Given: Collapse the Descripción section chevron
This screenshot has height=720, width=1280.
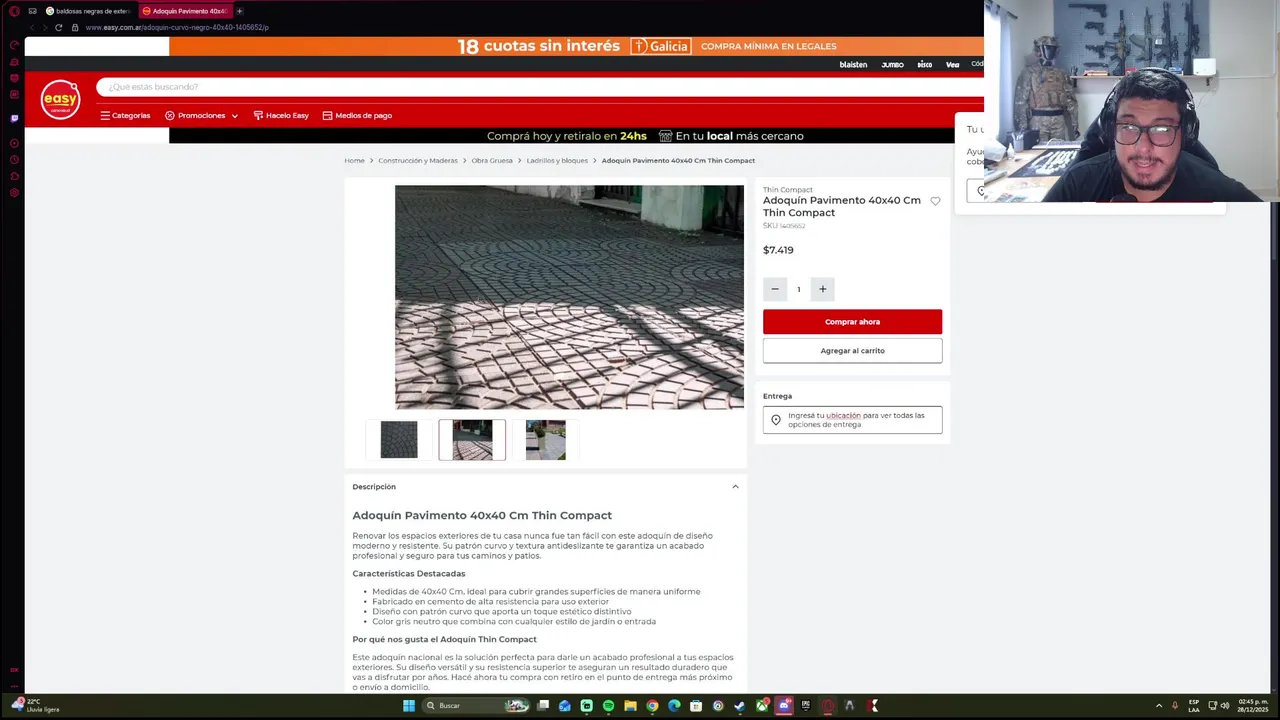Looking at the screenshot, I should (x=735, y=487).
